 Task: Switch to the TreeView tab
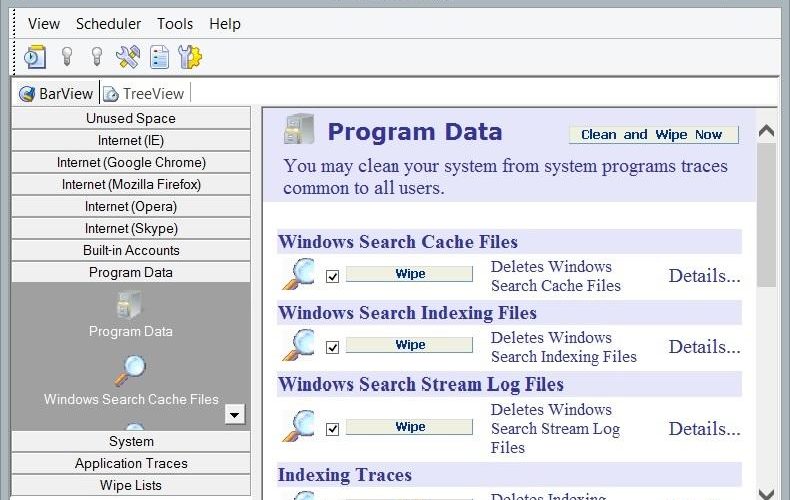(x=144, y=94)
